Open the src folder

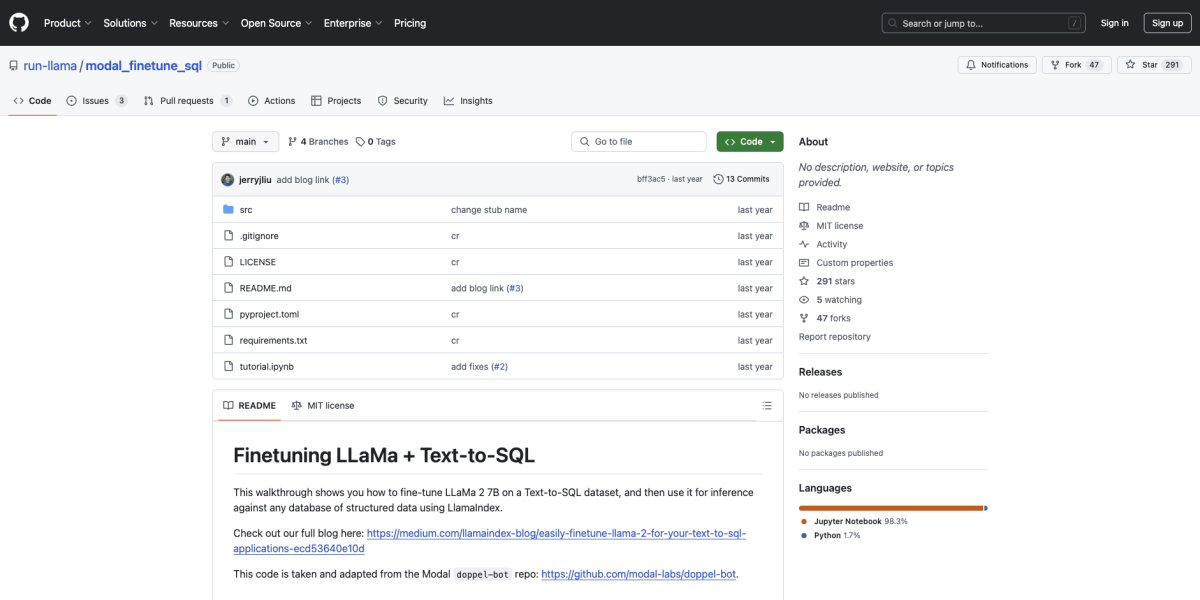pos(246,209)
